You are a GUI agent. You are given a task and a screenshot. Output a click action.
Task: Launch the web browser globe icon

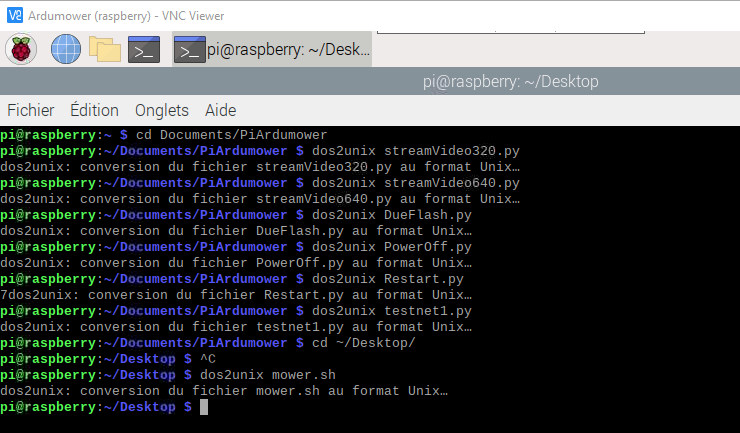(x=66, y=49)
